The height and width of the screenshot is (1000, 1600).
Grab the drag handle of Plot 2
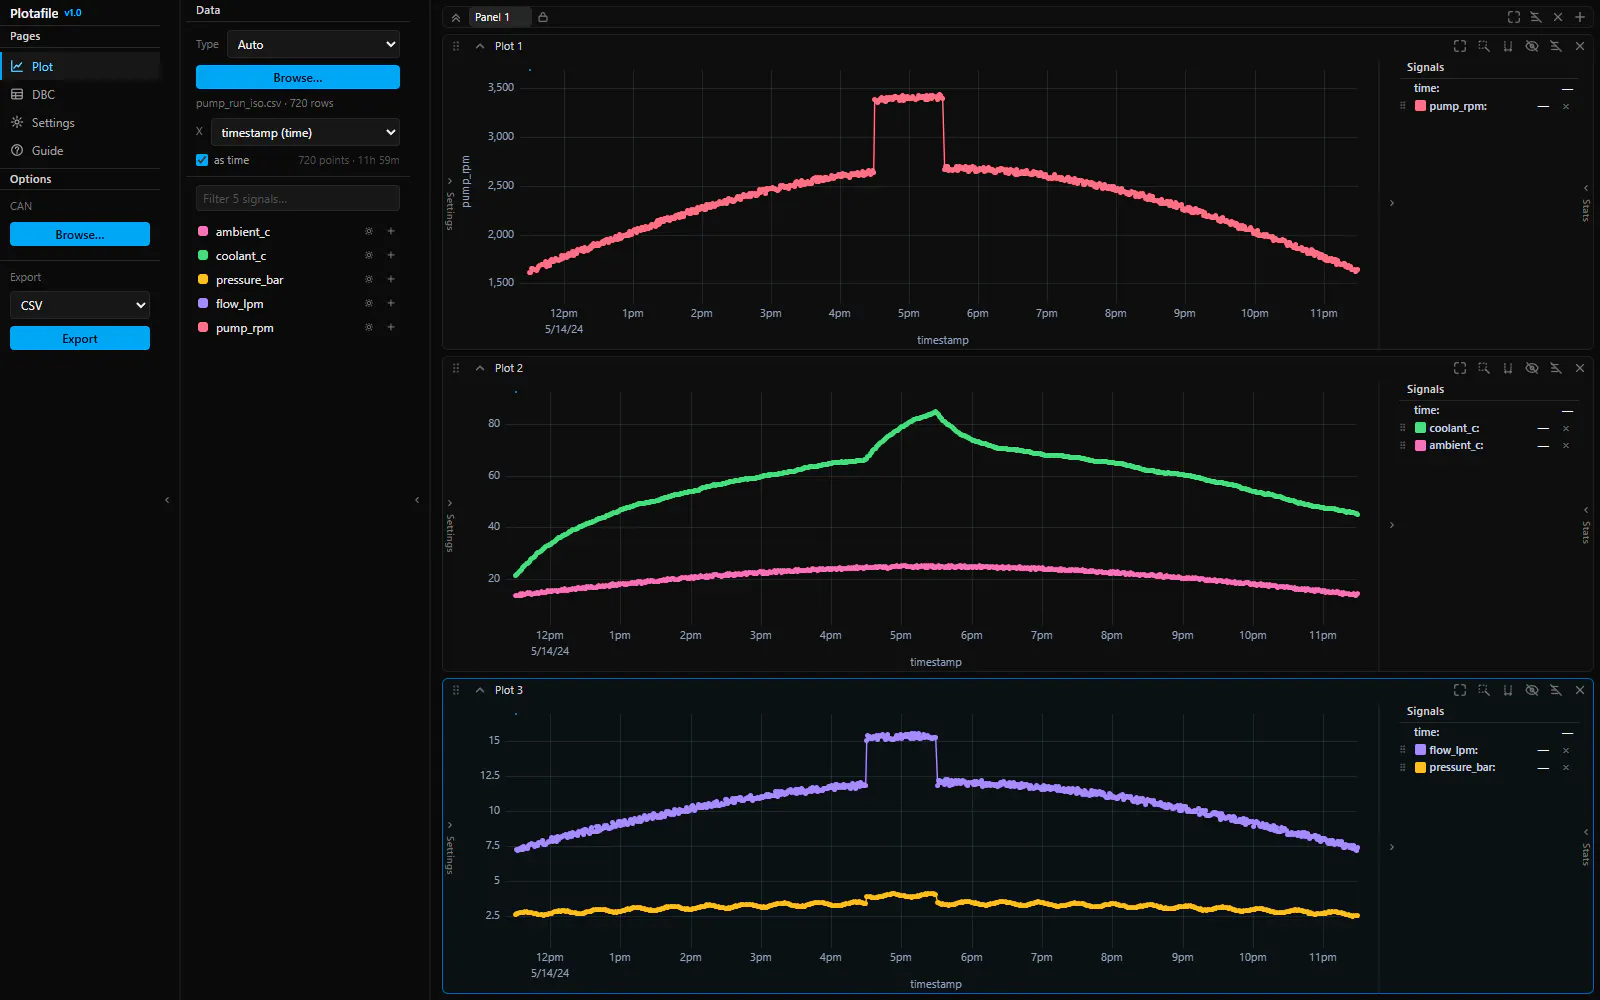tap(456, 368)
